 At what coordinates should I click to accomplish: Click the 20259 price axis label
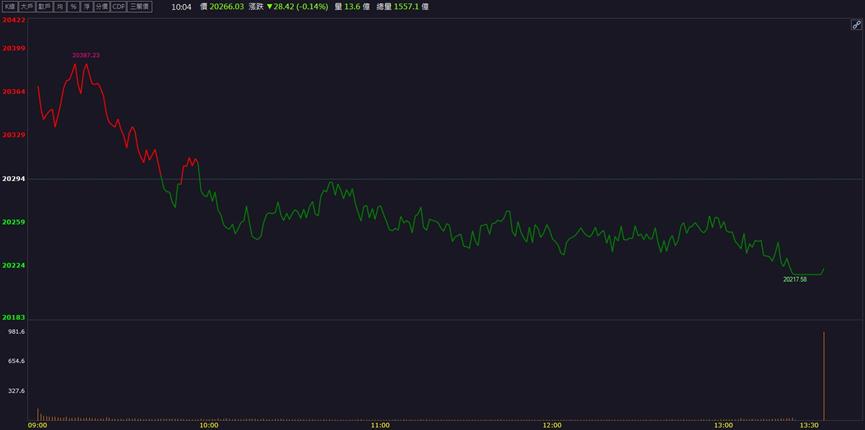pos(14,222)
